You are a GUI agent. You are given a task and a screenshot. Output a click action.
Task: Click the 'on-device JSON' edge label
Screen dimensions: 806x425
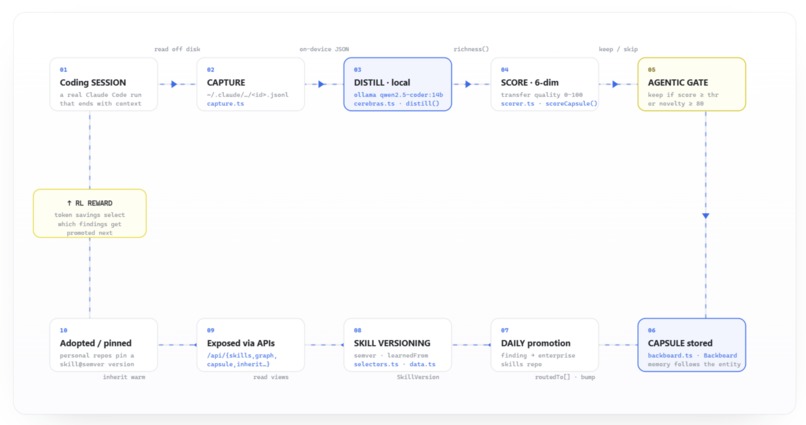pyautogui.click(x=324, y=49)
